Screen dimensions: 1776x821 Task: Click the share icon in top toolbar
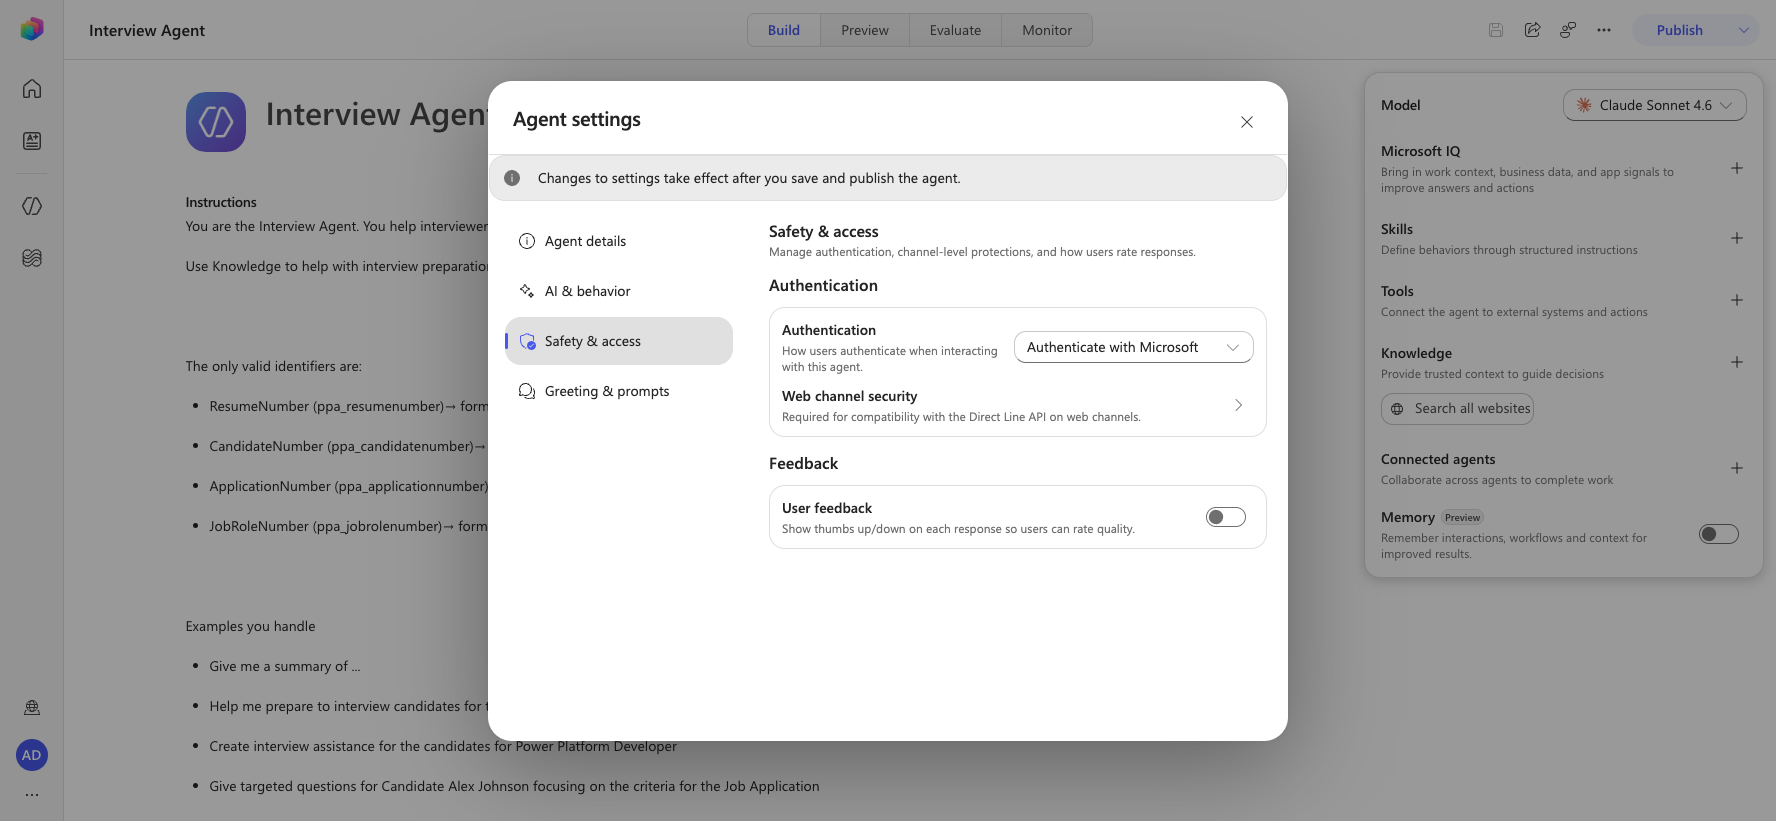tap(1532, 30)
